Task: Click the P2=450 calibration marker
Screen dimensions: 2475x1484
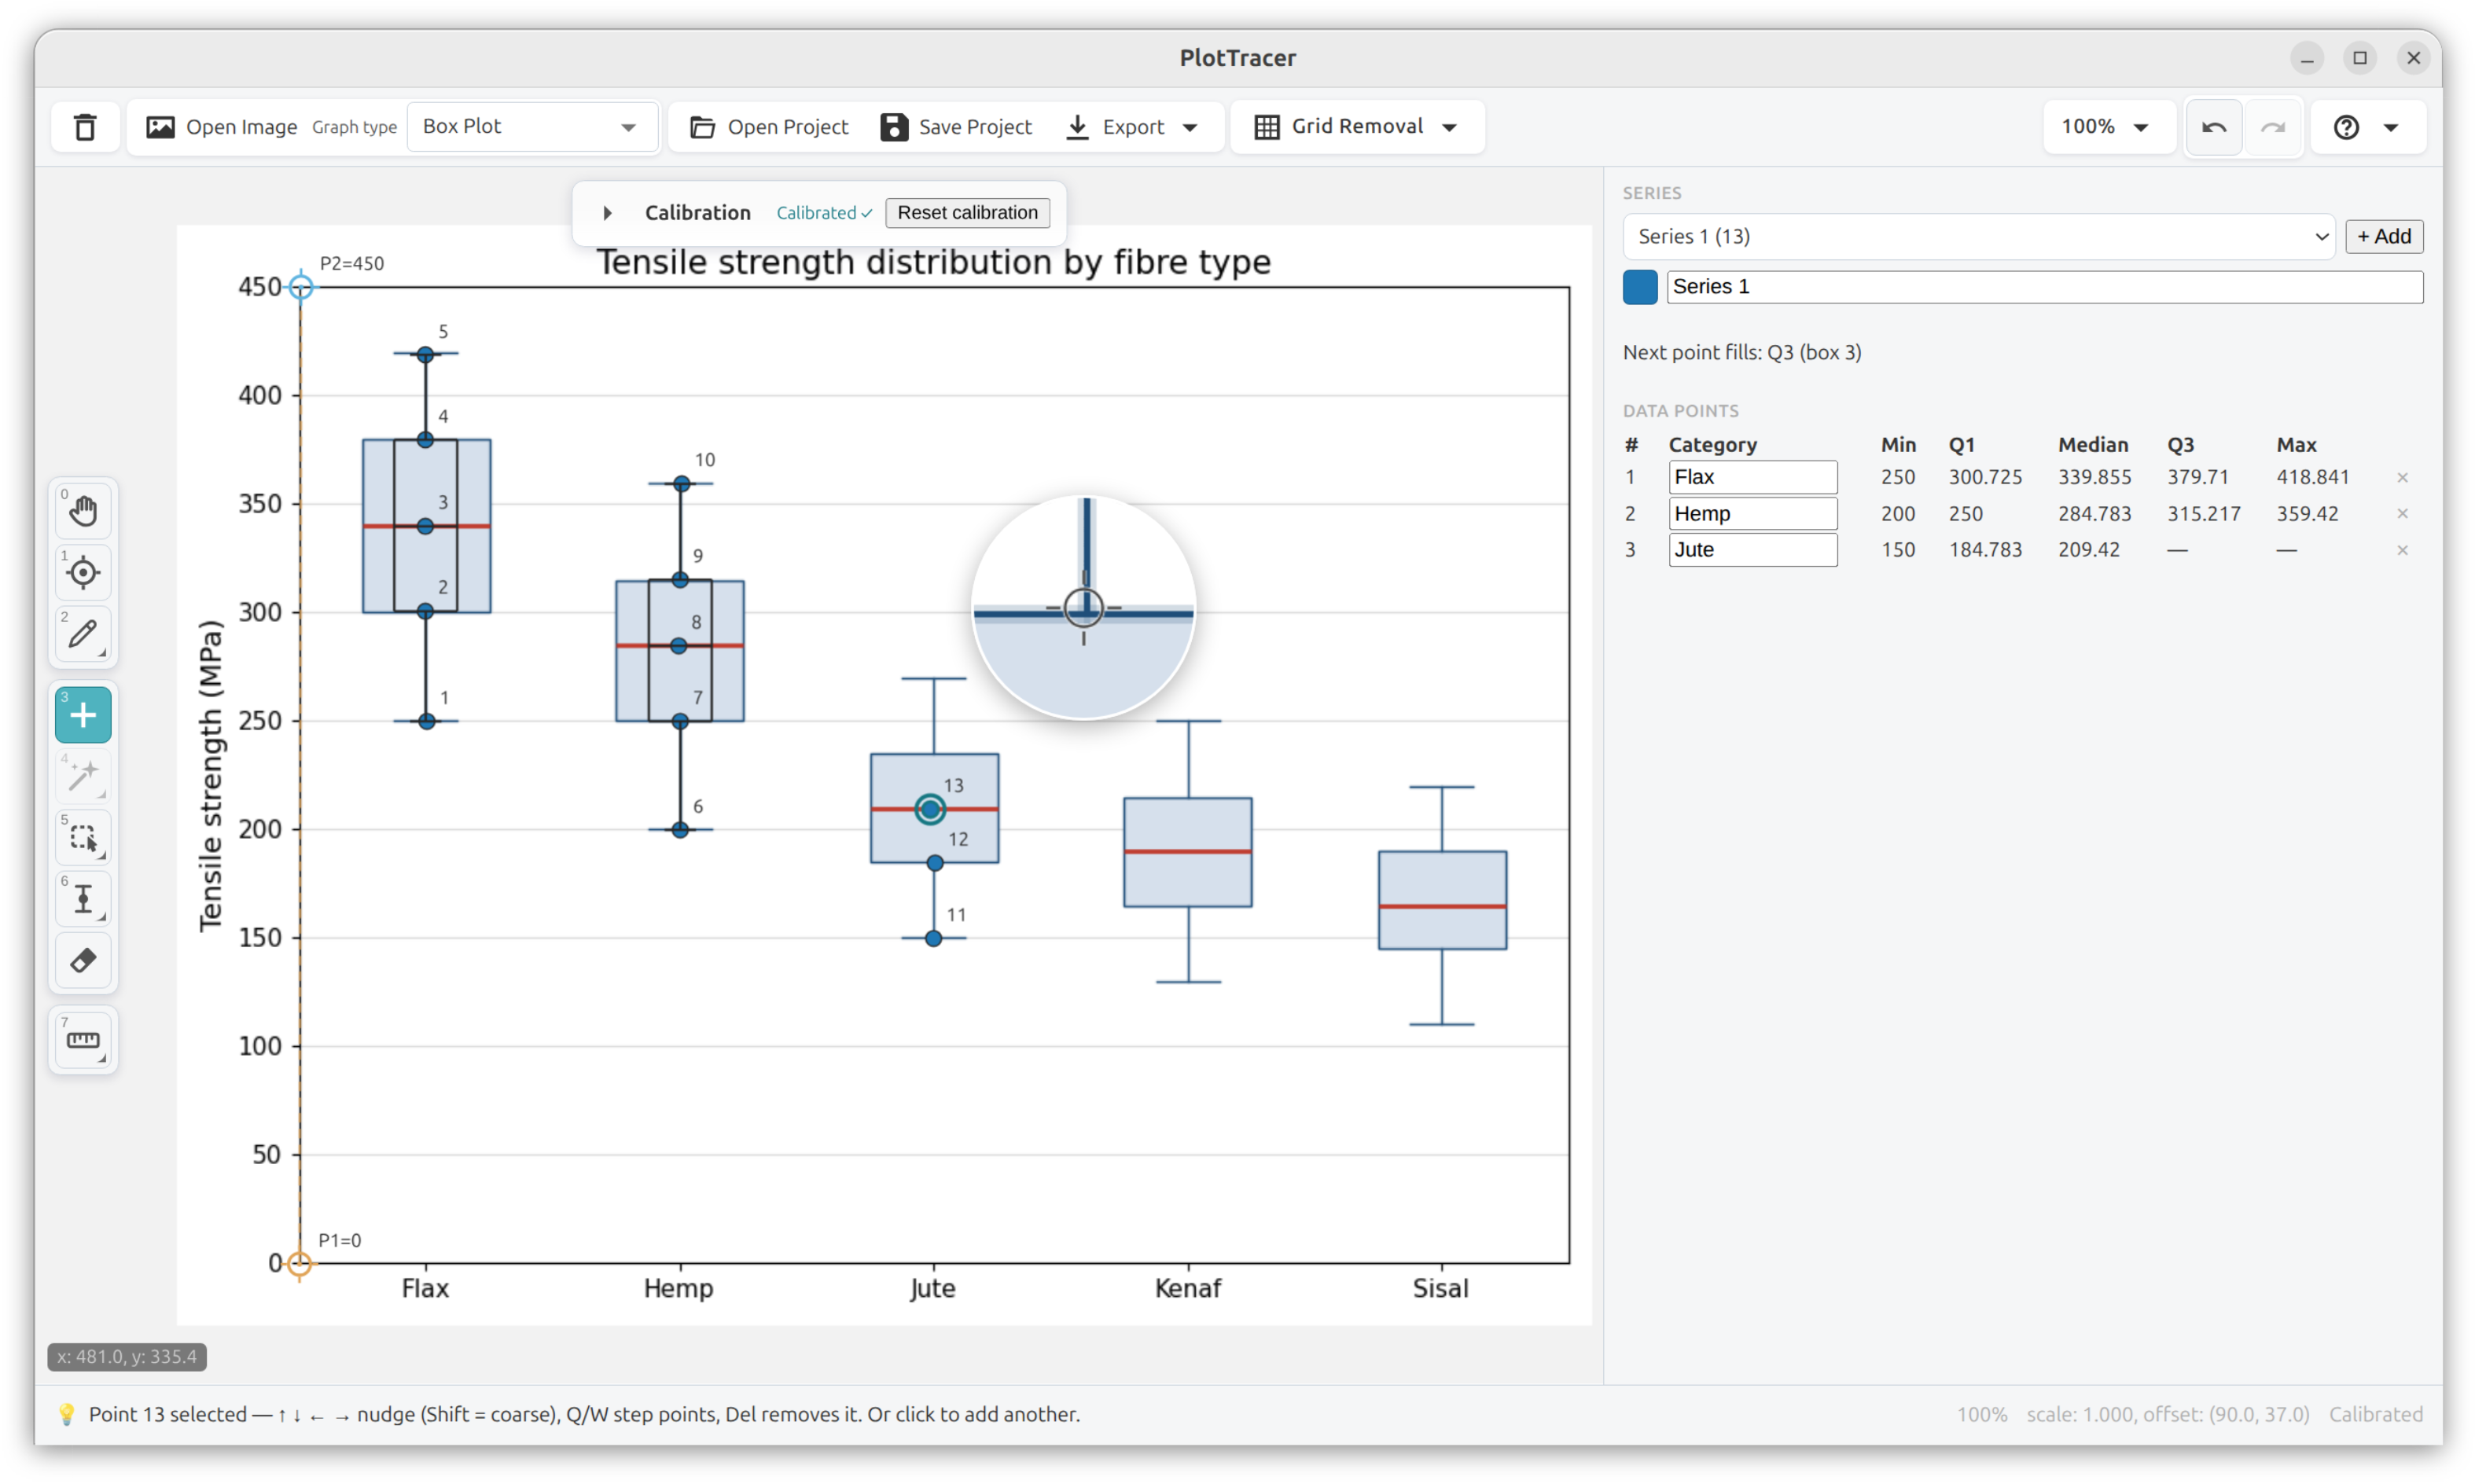Action: point(300,287)
